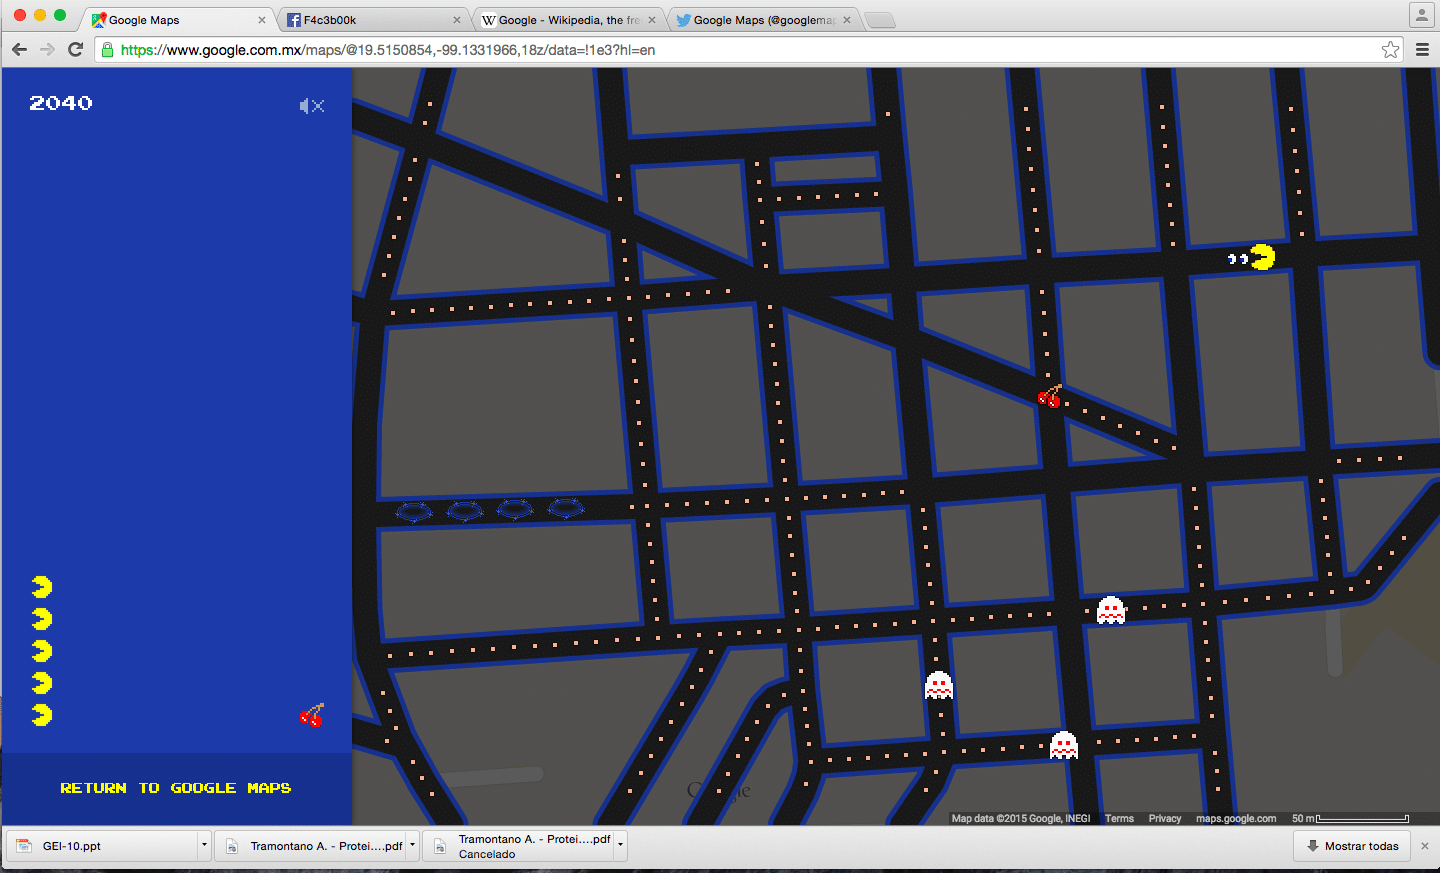Expand the Cancelado download options arrow
Screen dimensions: 1440x873
620,846
